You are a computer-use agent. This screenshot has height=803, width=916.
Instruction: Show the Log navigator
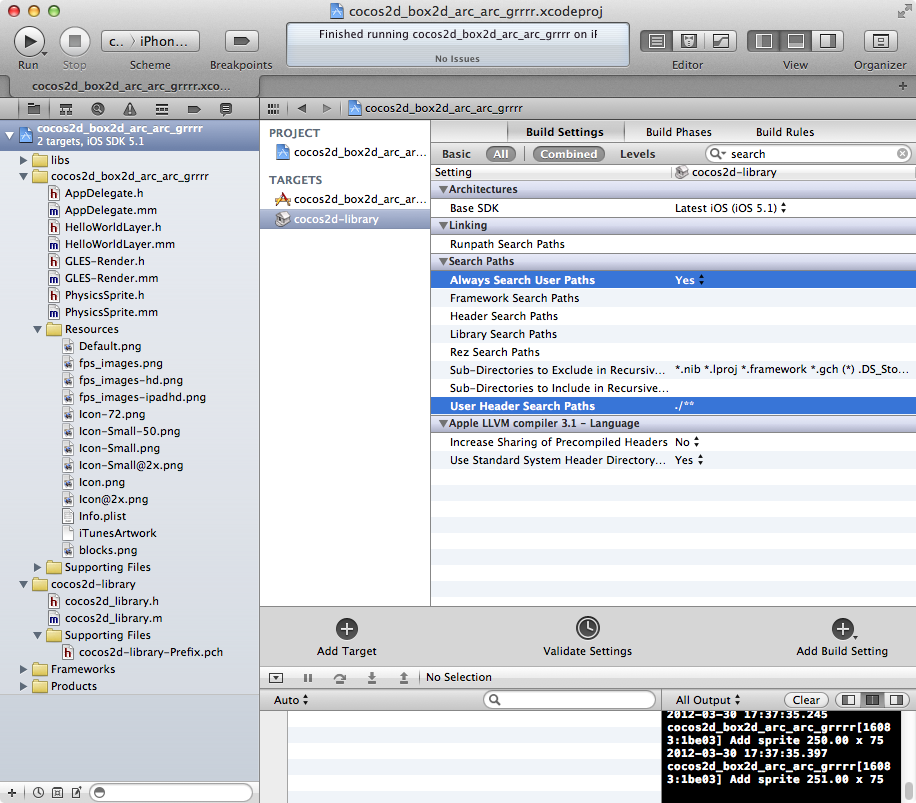tap(225, 109)
